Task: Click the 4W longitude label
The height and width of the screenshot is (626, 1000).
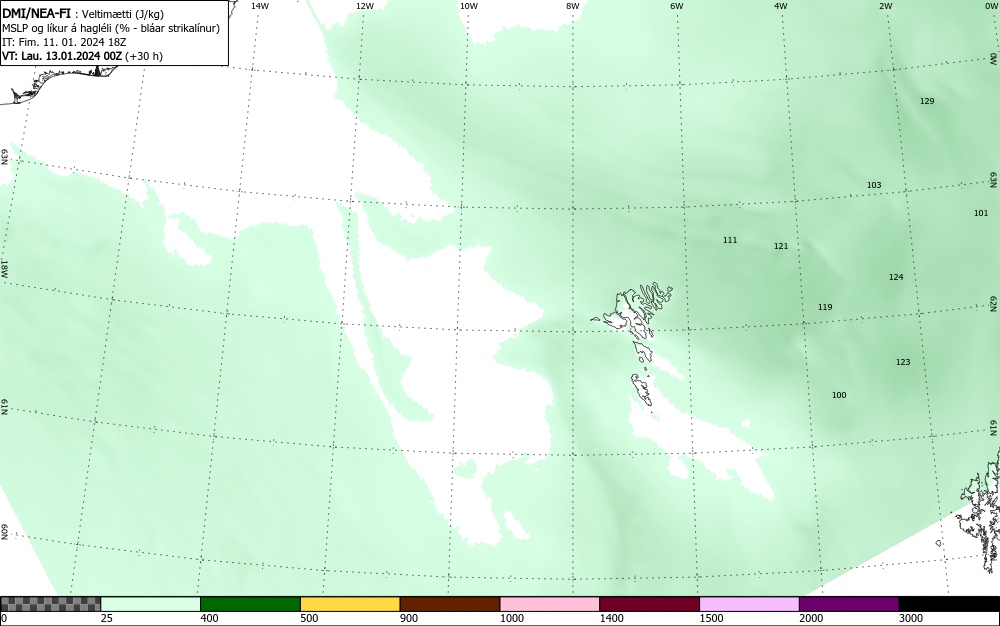Action: tap(781, 6)
